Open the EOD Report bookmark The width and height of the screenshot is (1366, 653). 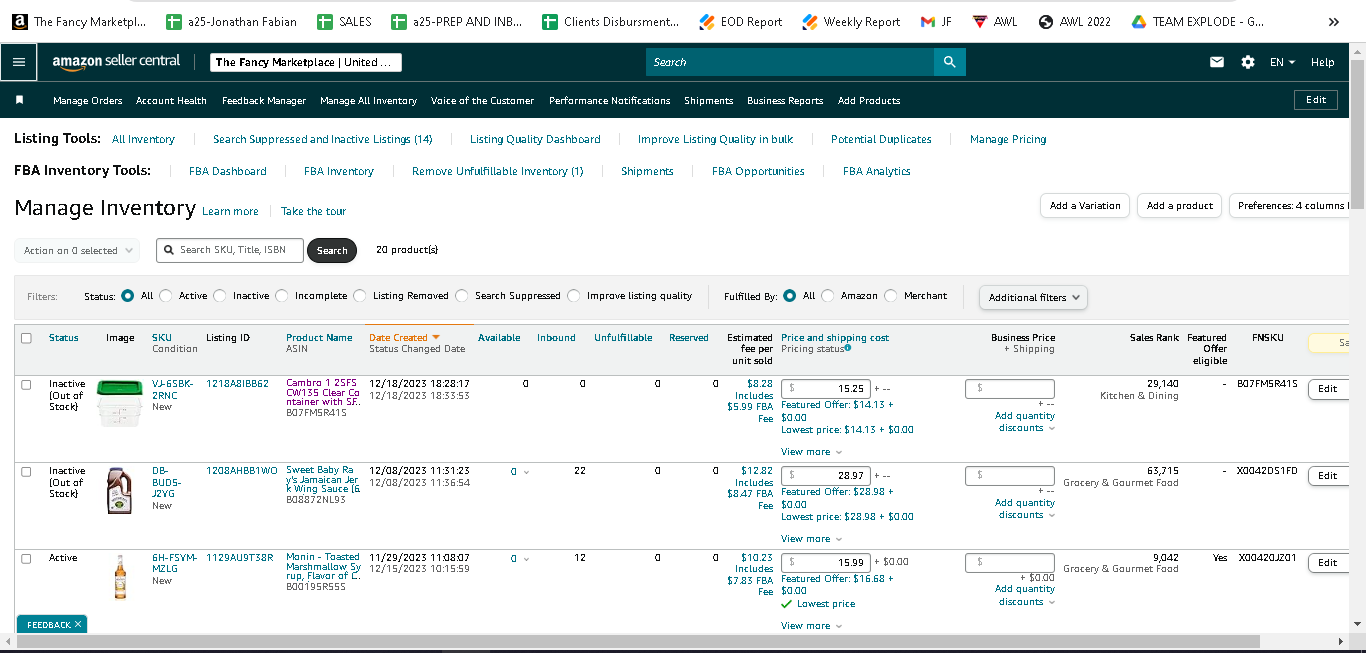tap(740, 21)
